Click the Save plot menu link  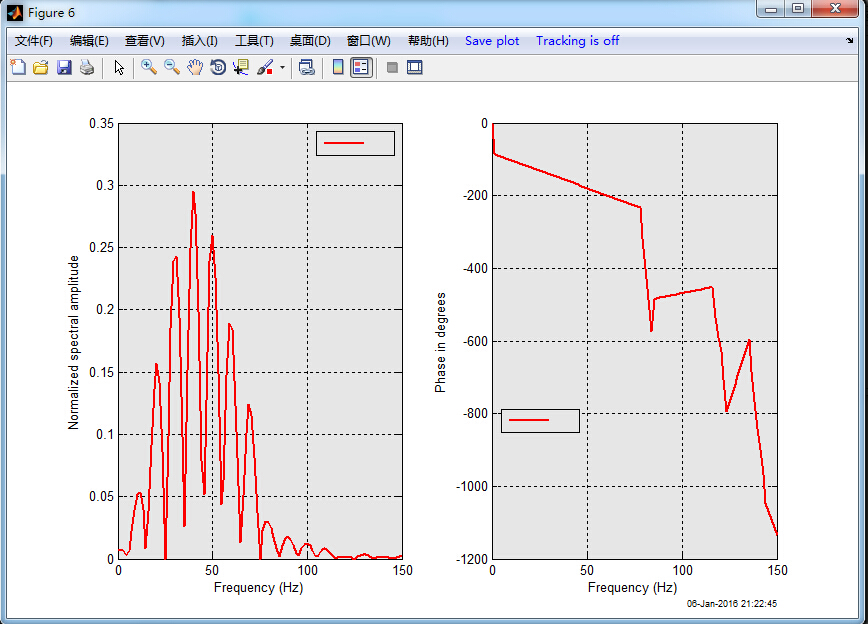(492, 41)
